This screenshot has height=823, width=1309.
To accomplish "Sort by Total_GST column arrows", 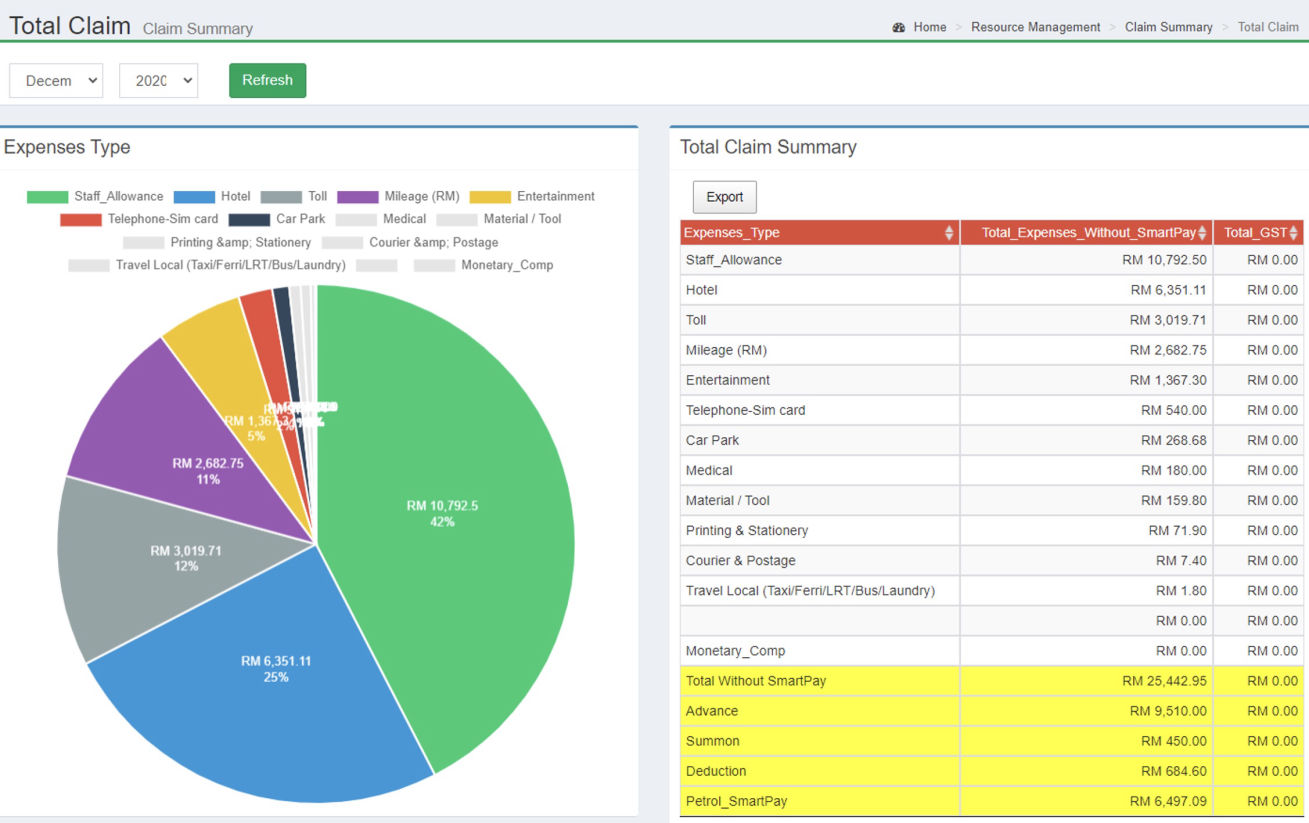I will tap(1294, 233).
